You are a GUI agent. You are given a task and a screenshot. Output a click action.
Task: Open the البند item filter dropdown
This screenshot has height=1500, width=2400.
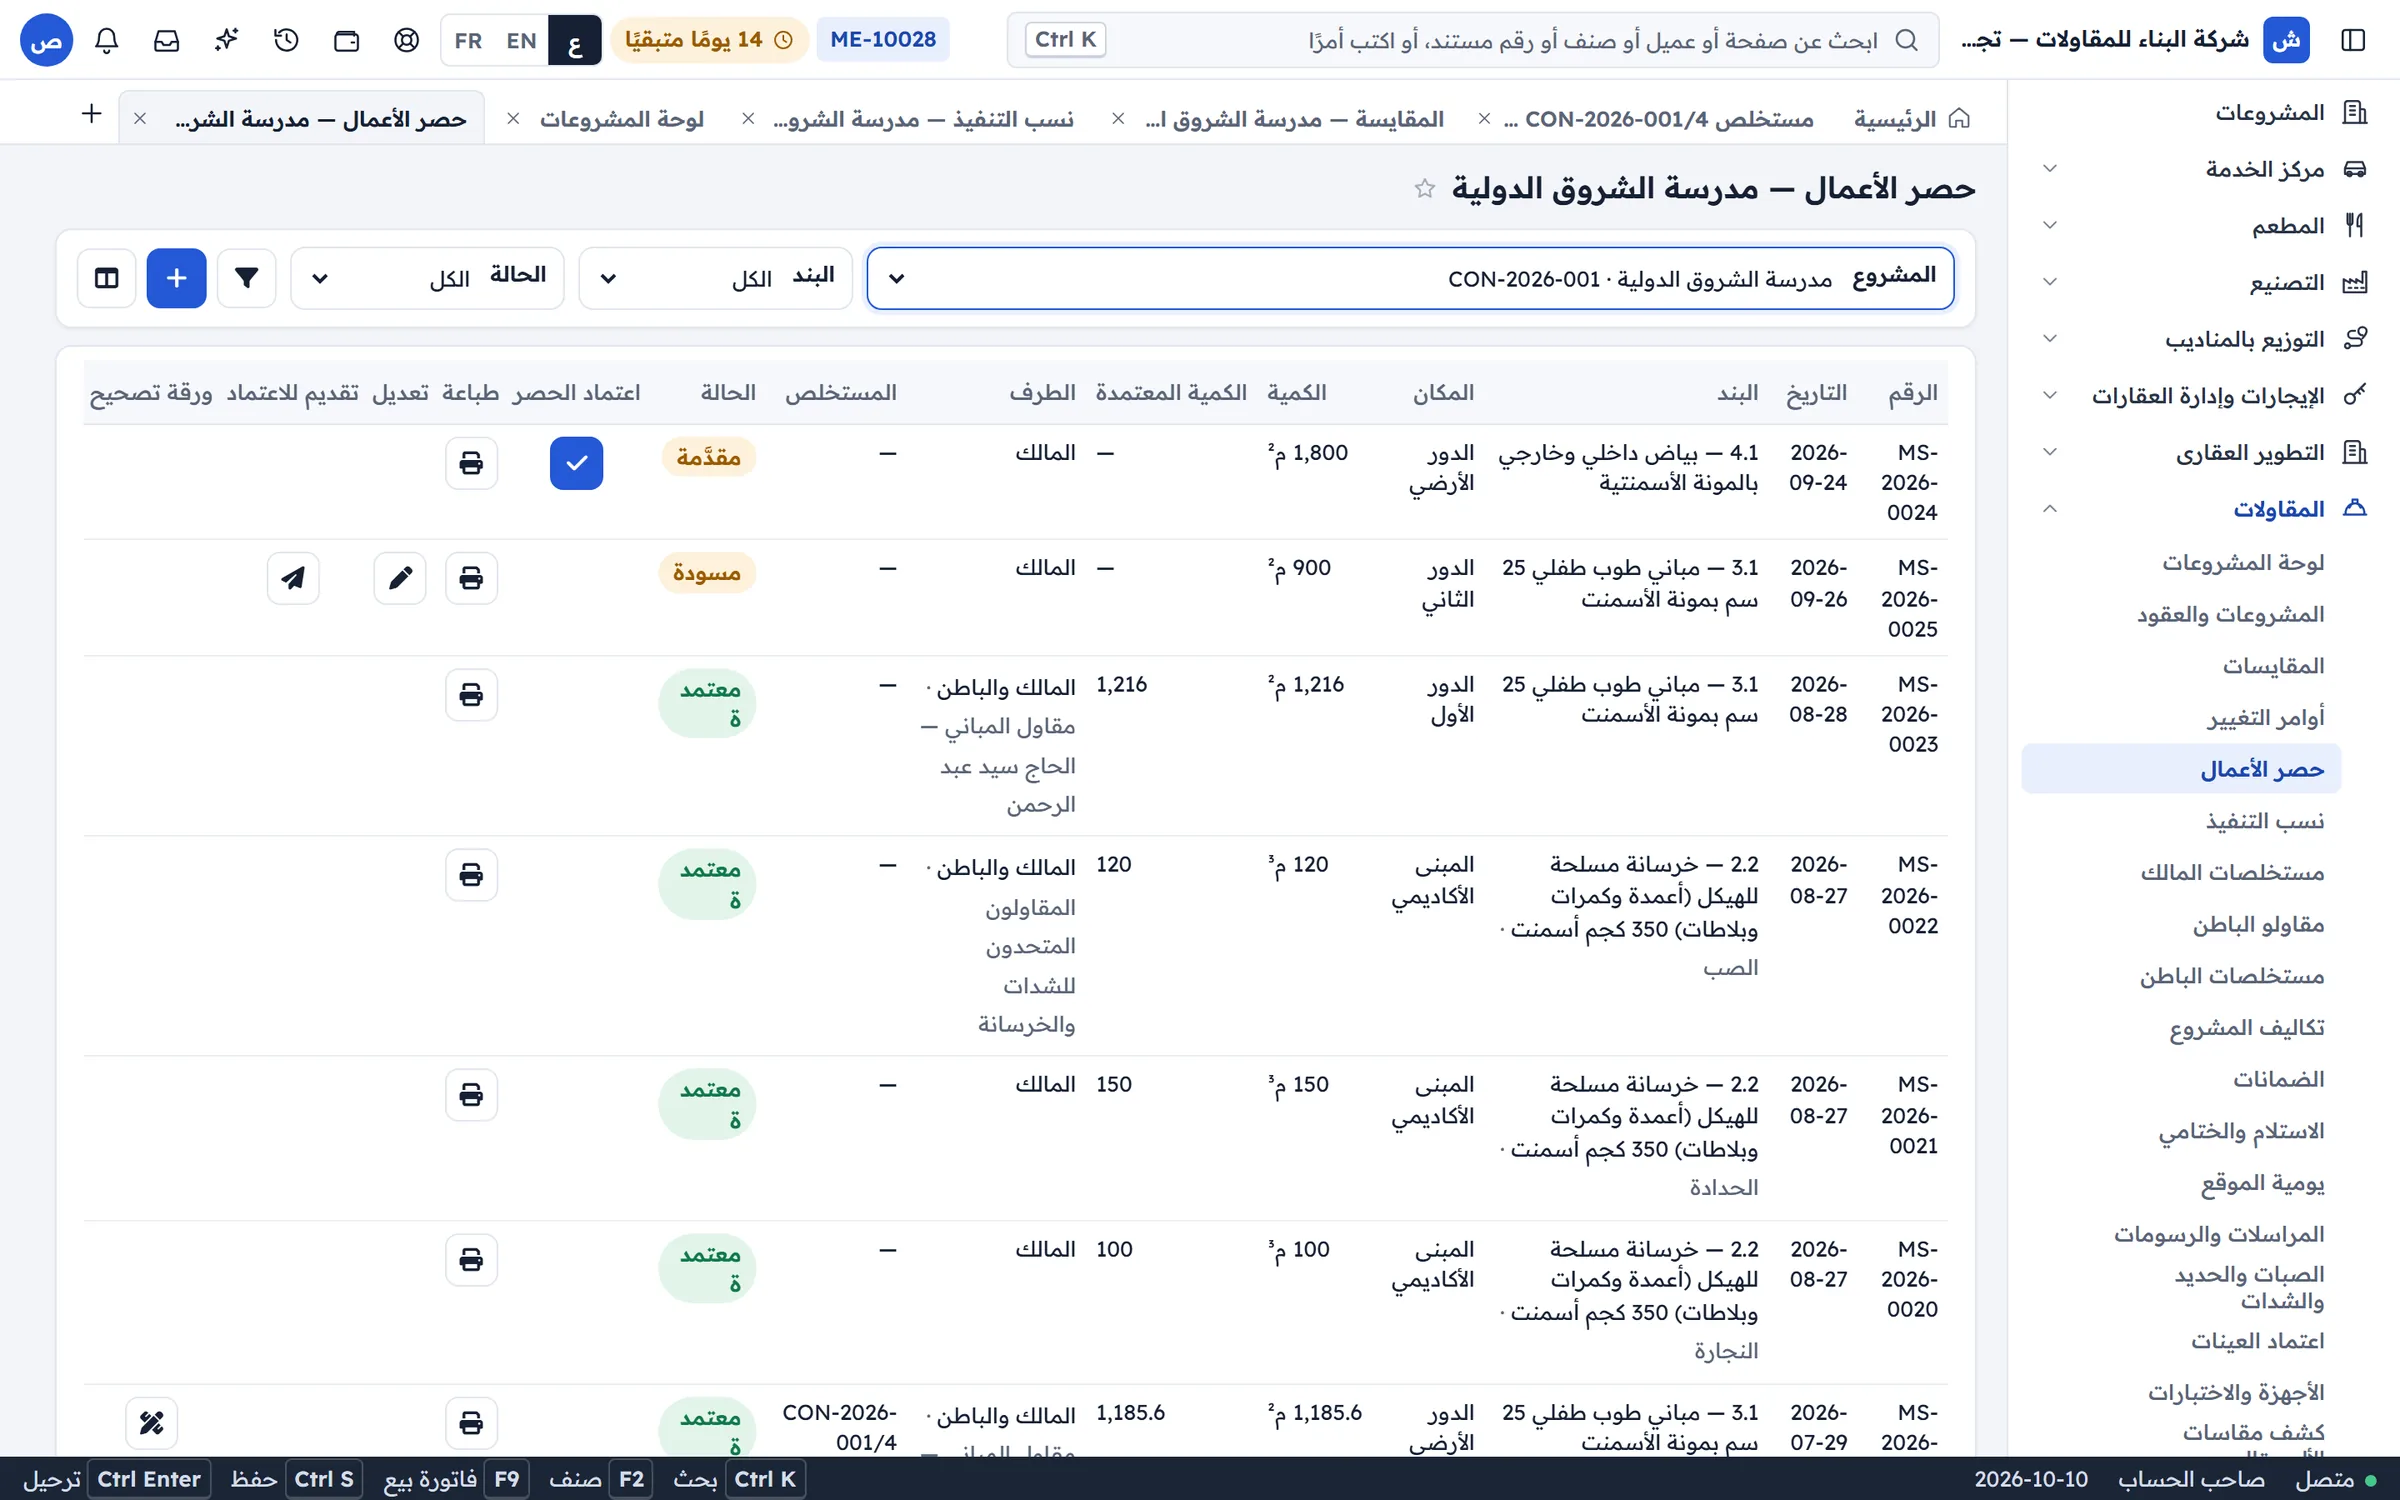tap(716, 278)
